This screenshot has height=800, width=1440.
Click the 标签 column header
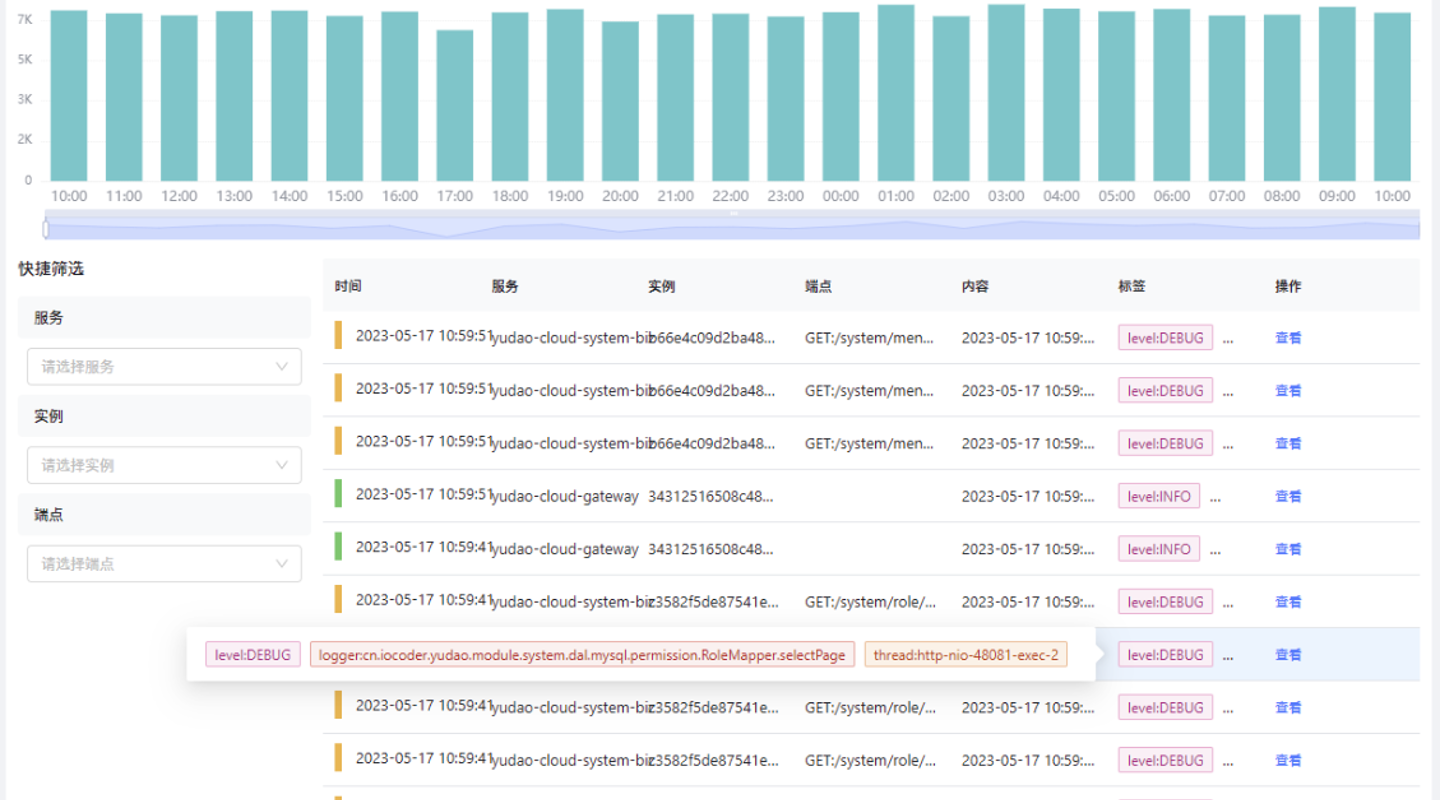(1132, 286)
